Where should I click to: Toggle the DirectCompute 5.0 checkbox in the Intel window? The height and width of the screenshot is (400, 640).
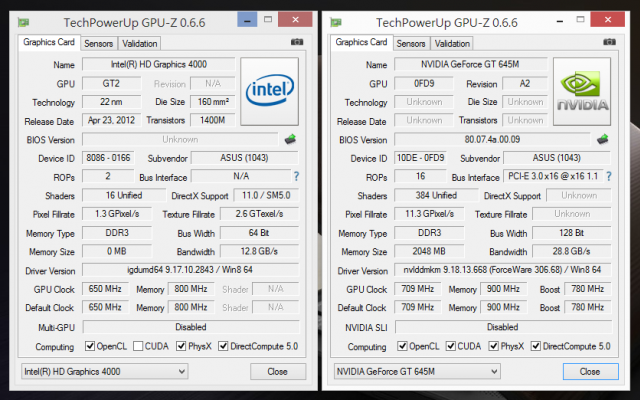223,346
